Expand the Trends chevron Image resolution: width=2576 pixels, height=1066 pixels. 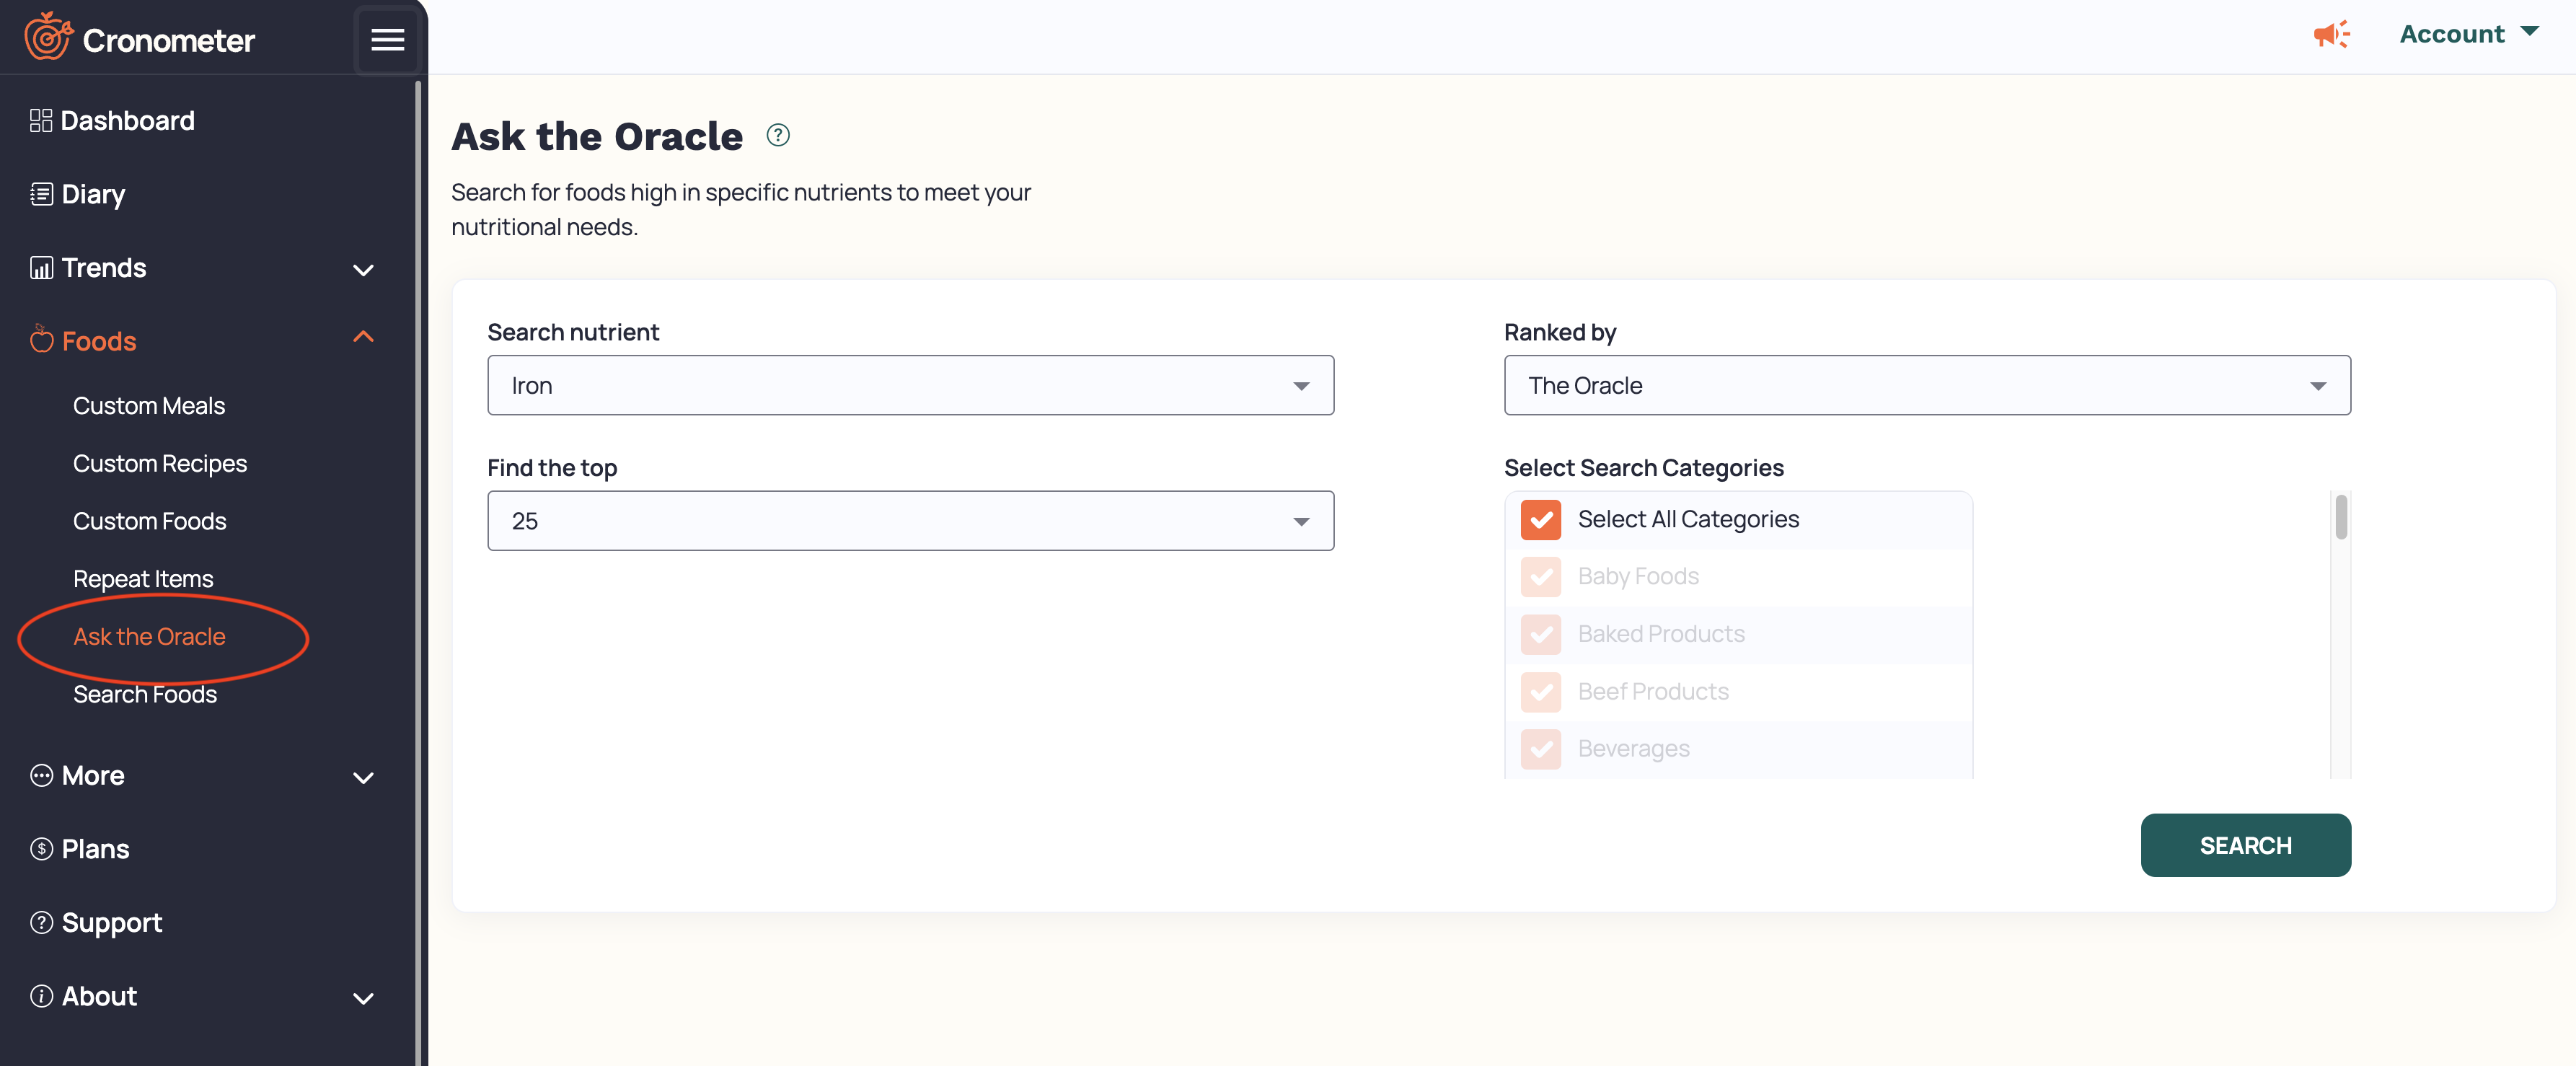point(363,270)
